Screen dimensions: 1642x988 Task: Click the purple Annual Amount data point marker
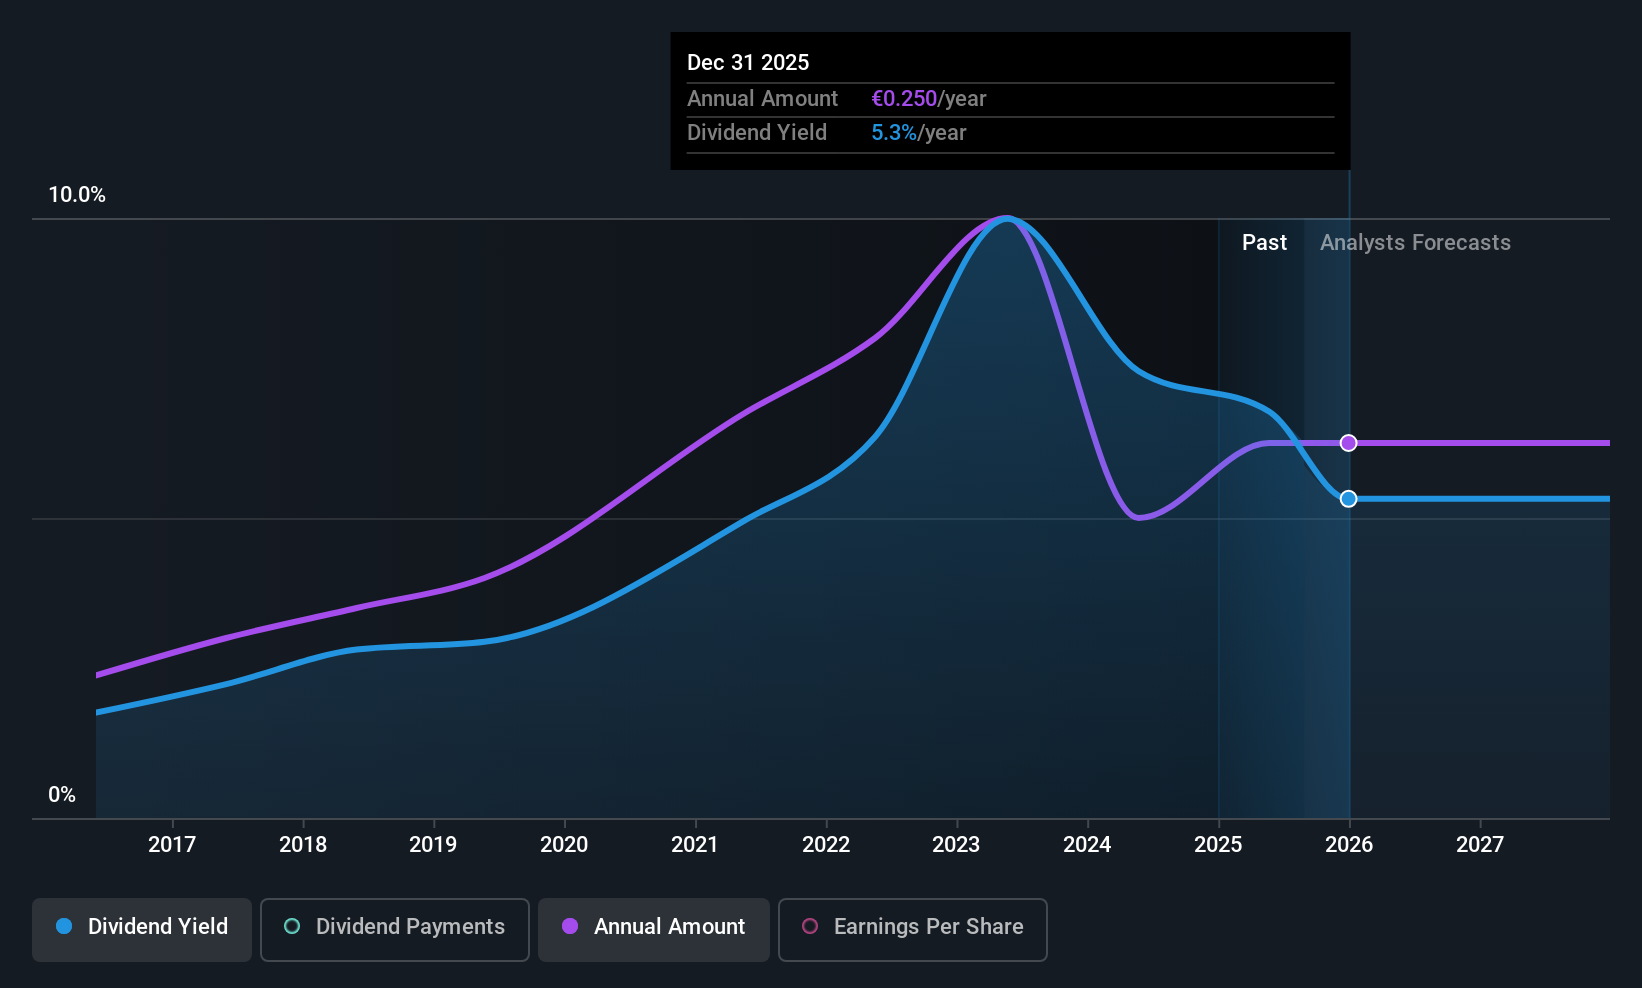point(1349,443)
